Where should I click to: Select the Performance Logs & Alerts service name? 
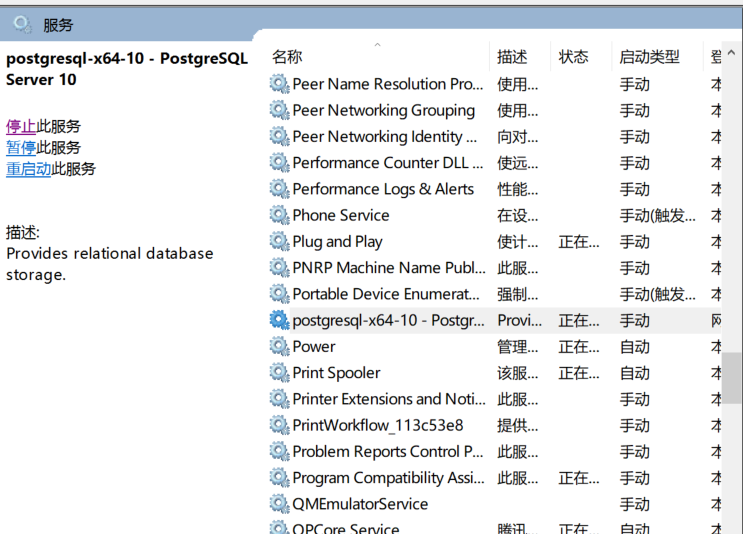pyautogui.click(x=383, y=190)
